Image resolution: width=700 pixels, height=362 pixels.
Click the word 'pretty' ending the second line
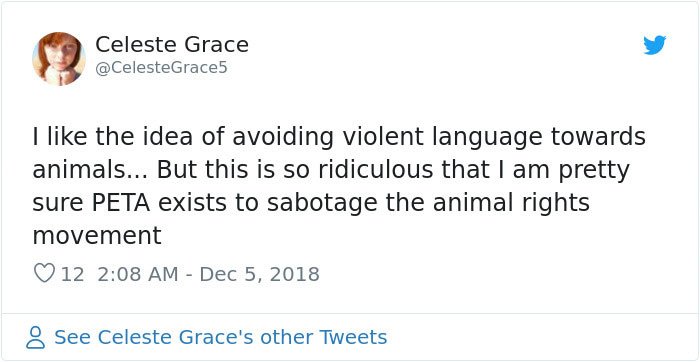point(596,171)
